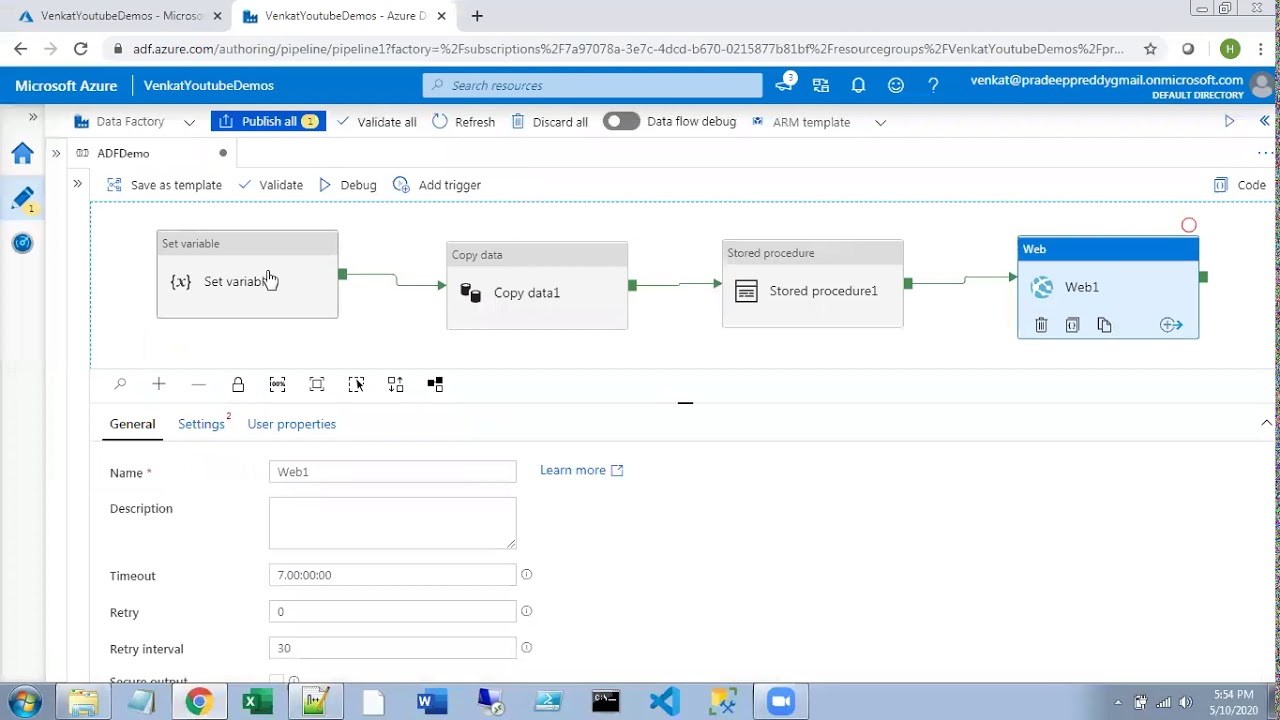
Task: Click the Name field containing Web1
Action: pos(392,472)
